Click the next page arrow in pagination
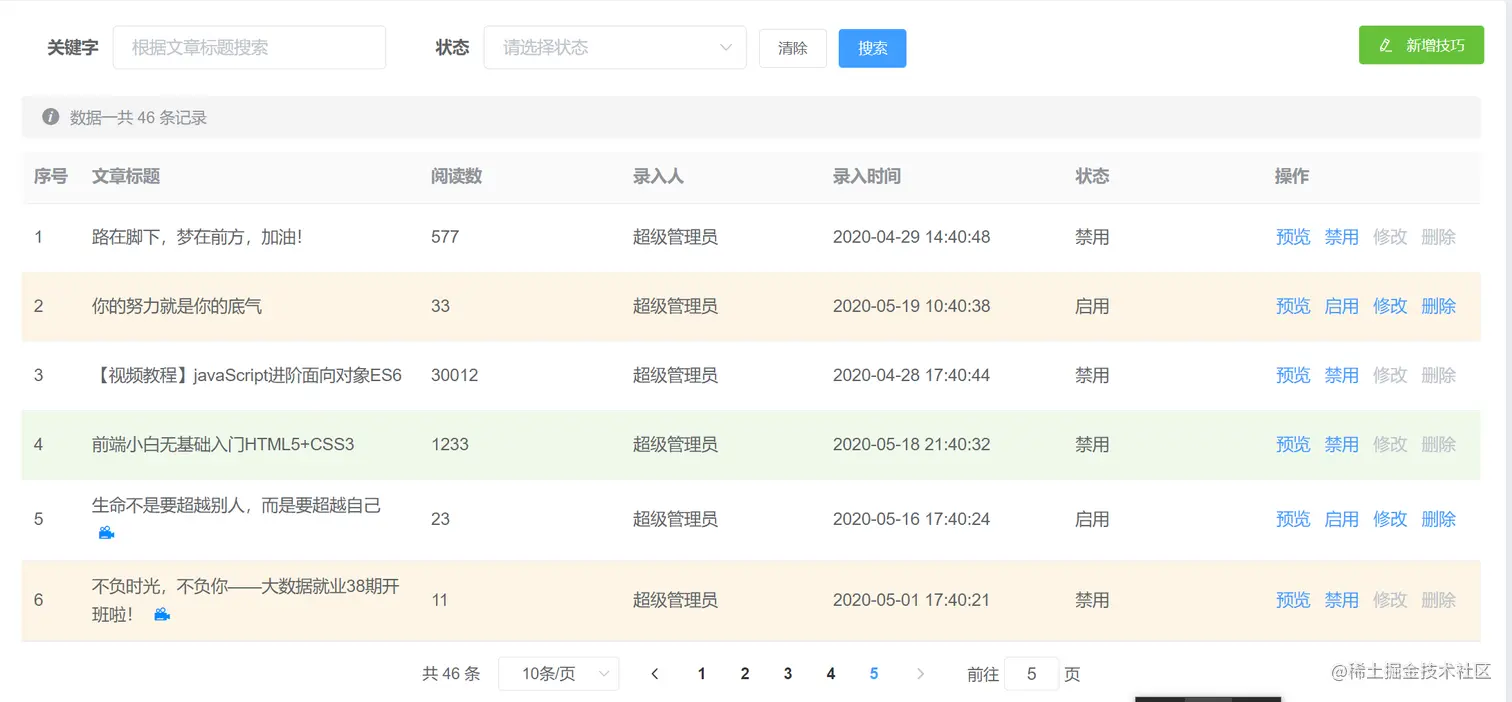The image size is (1512, 702). pyautogui.click(x=921, y=674)
